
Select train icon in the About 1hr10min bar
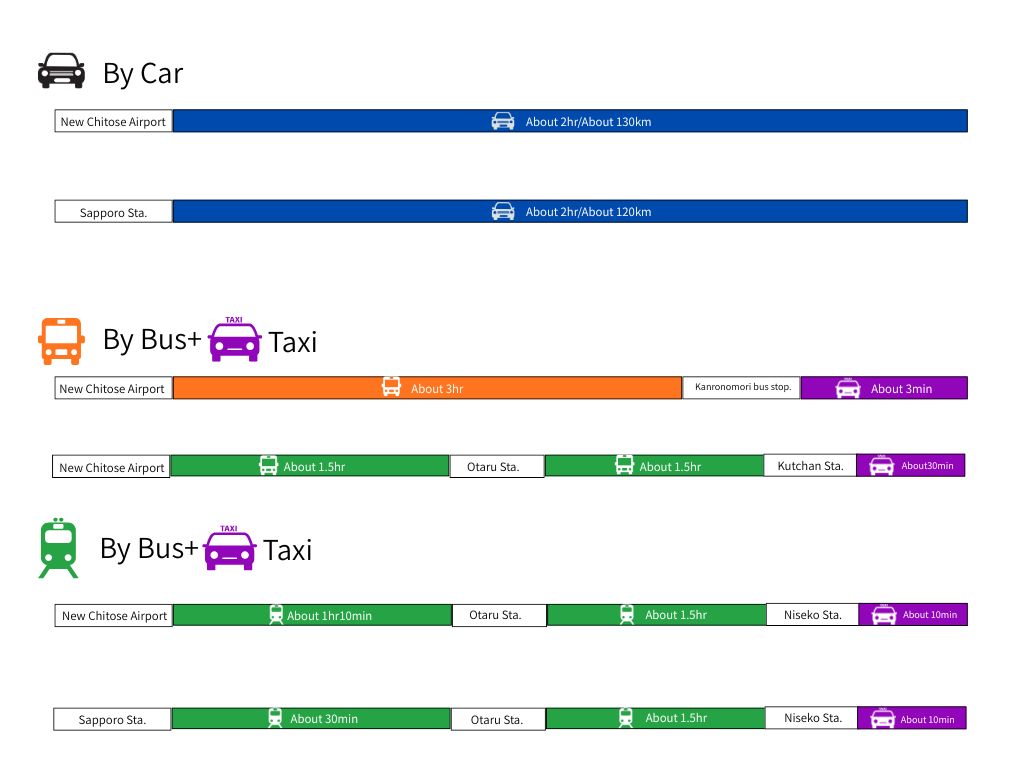tap(276, 615)
